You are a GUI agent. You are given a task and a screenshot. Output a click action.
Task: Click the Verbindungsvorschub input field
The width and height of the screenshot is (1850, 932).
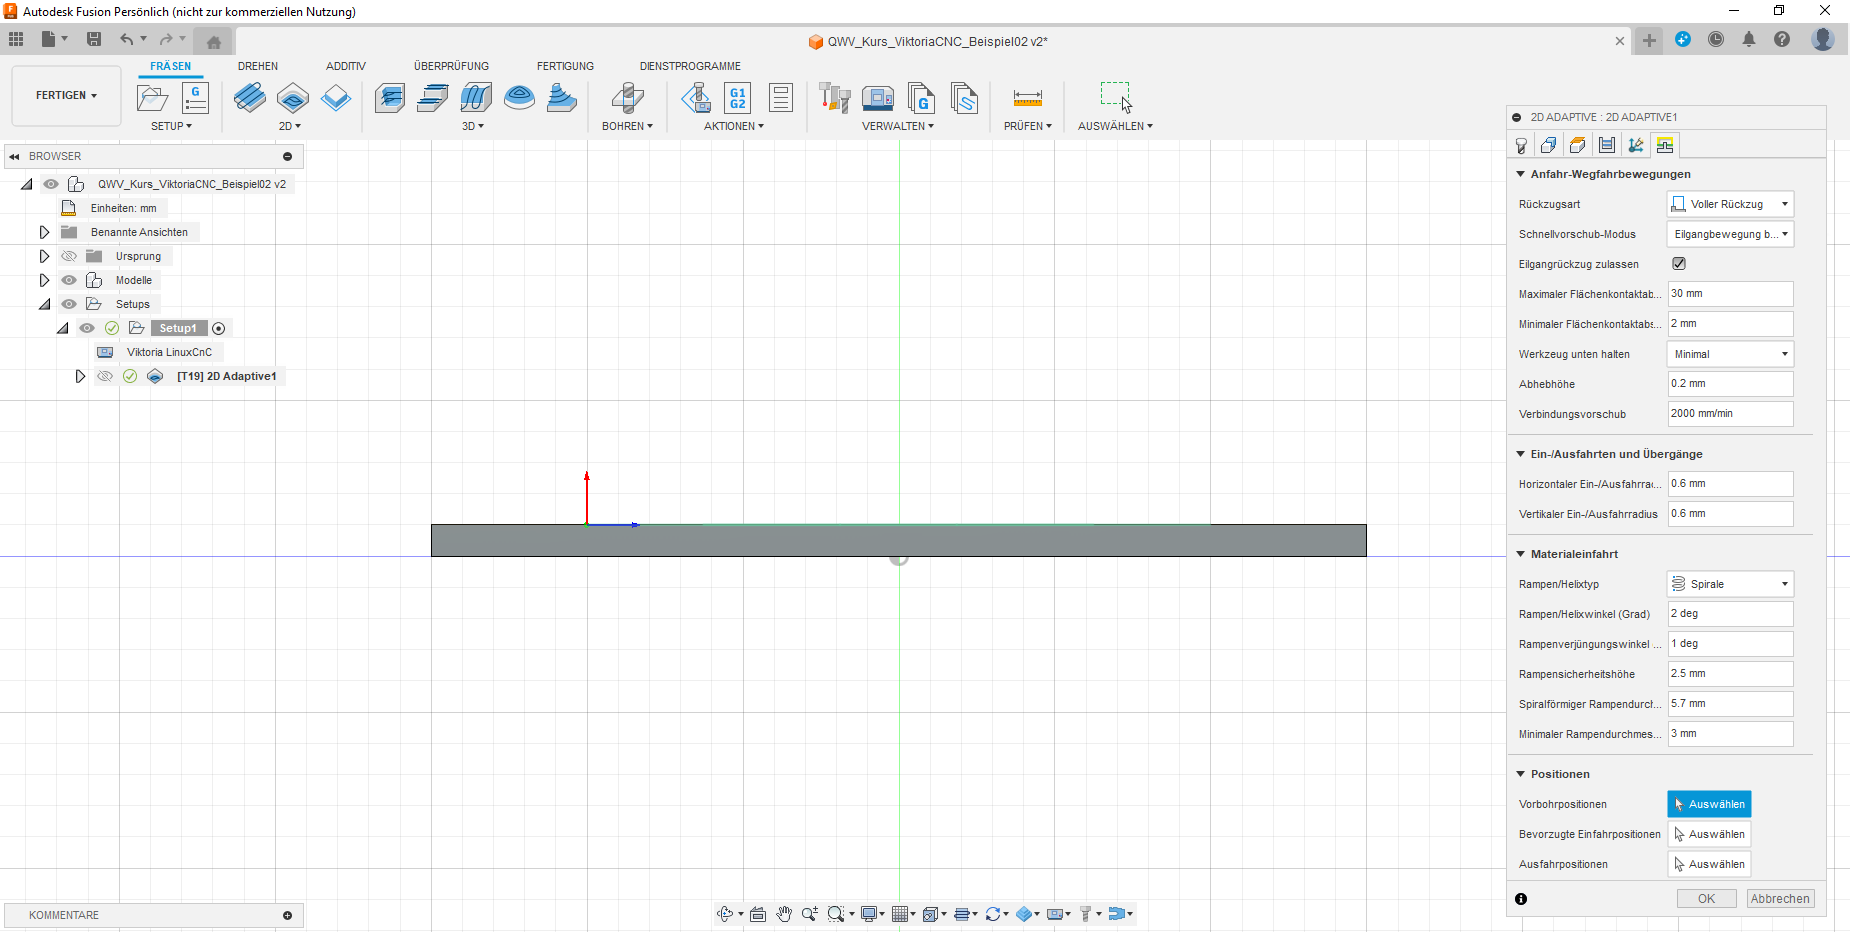pos(1730,414)
